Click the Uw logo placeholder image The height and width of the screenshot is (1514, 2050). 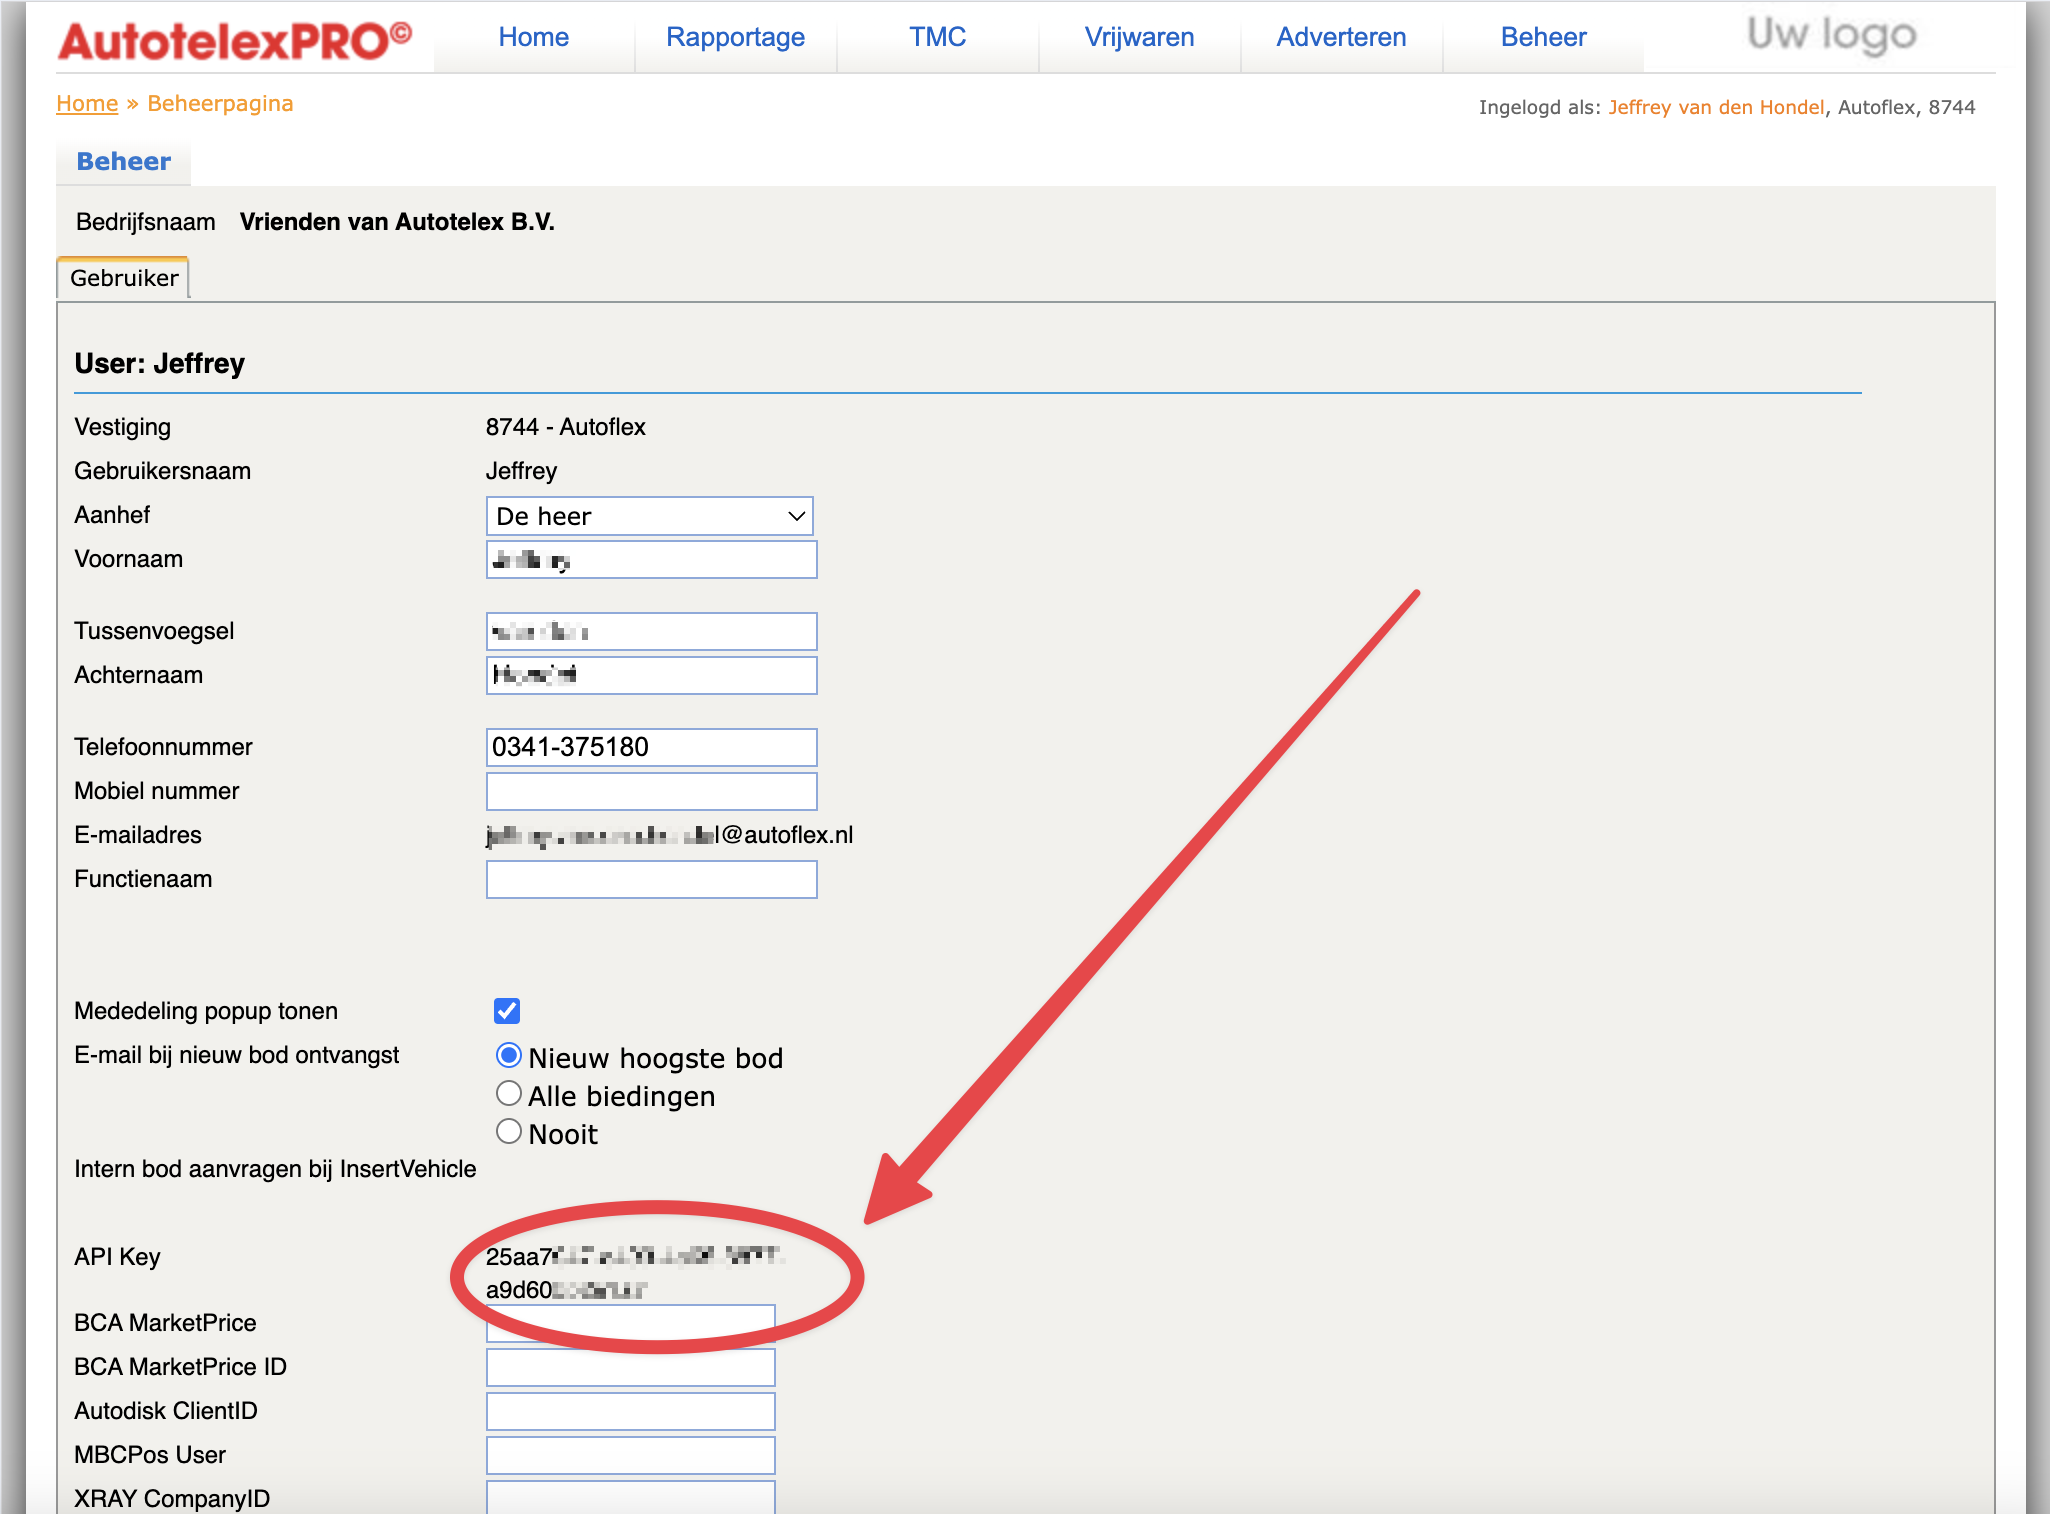1831,35
